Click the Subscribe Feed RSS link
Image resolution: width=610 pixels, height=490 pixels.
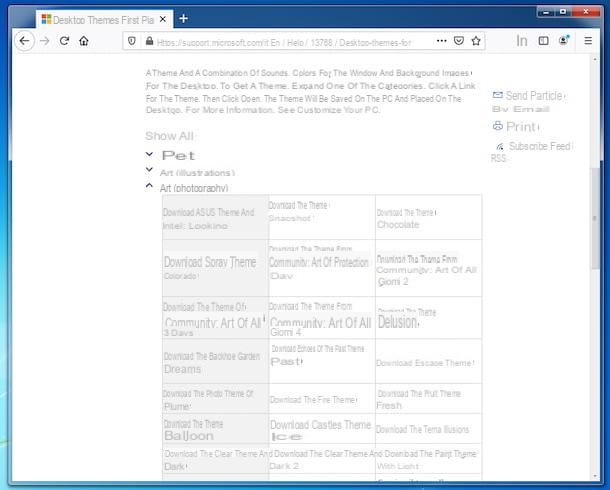tap(532, 152)
